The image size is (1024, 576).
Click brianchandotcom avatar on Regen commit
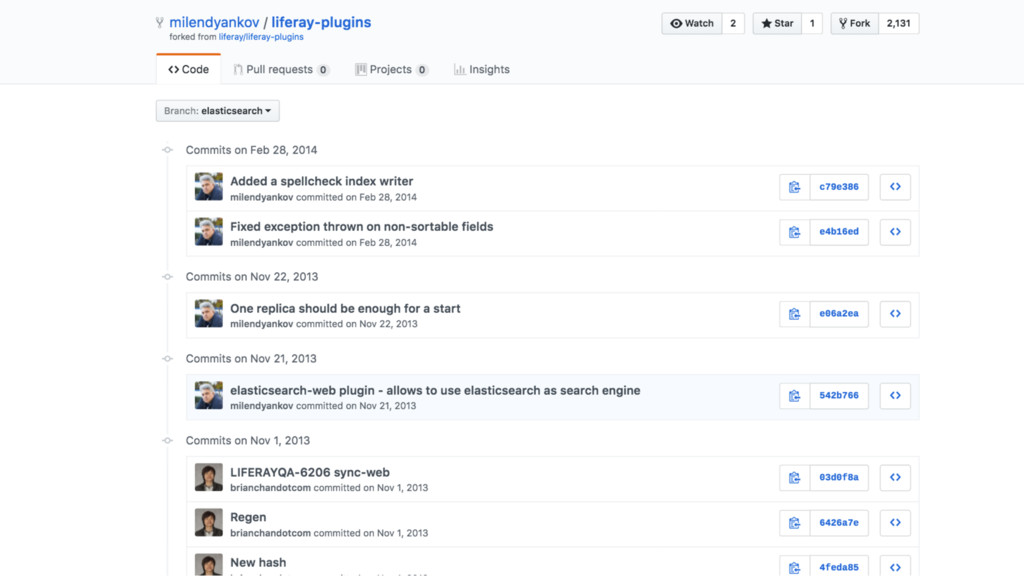click(x=208, y=522)
